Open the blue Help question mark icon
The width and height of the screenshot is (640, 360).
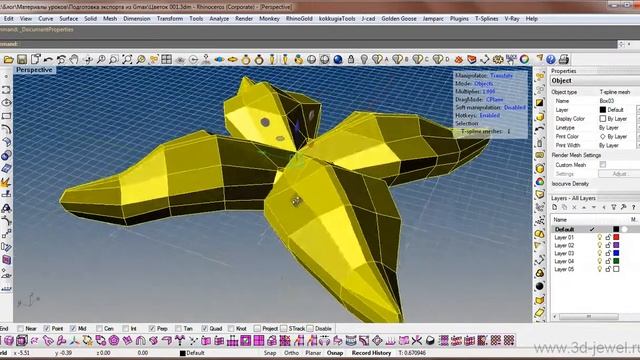(551, 60)
